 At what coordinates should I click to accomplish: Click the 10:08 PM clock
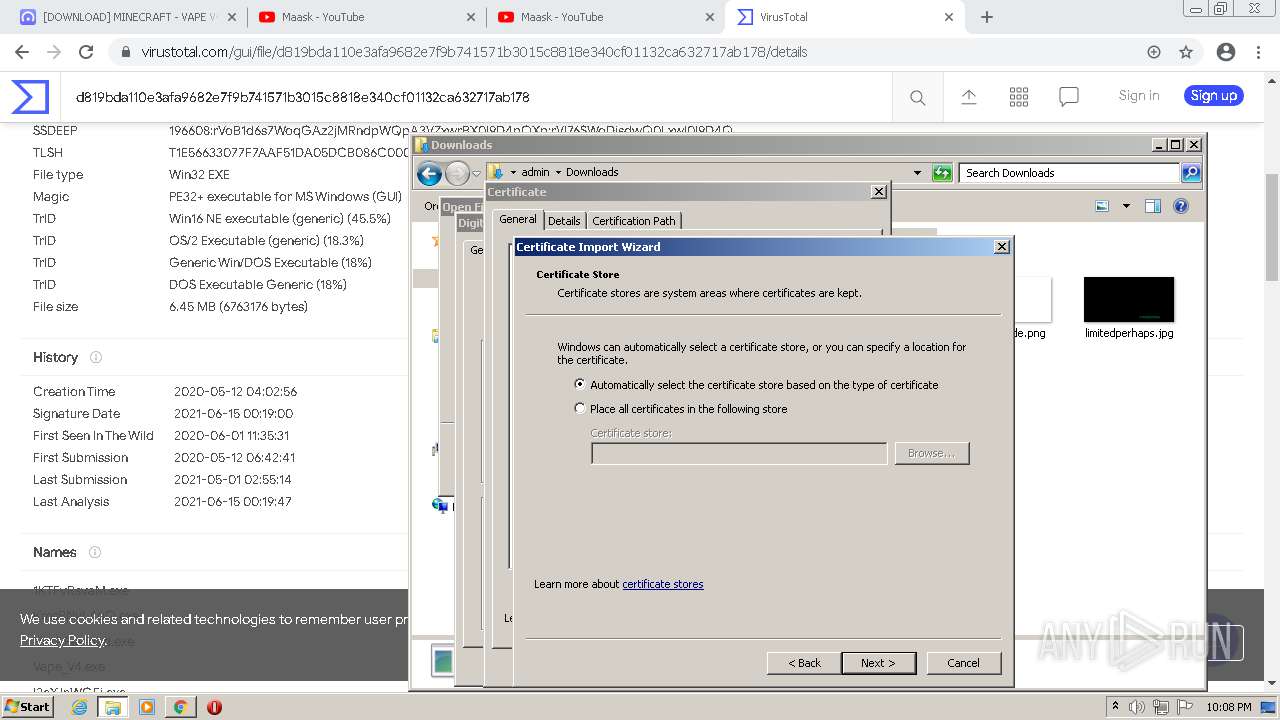pyautogui.click(x=1229, y=707)
